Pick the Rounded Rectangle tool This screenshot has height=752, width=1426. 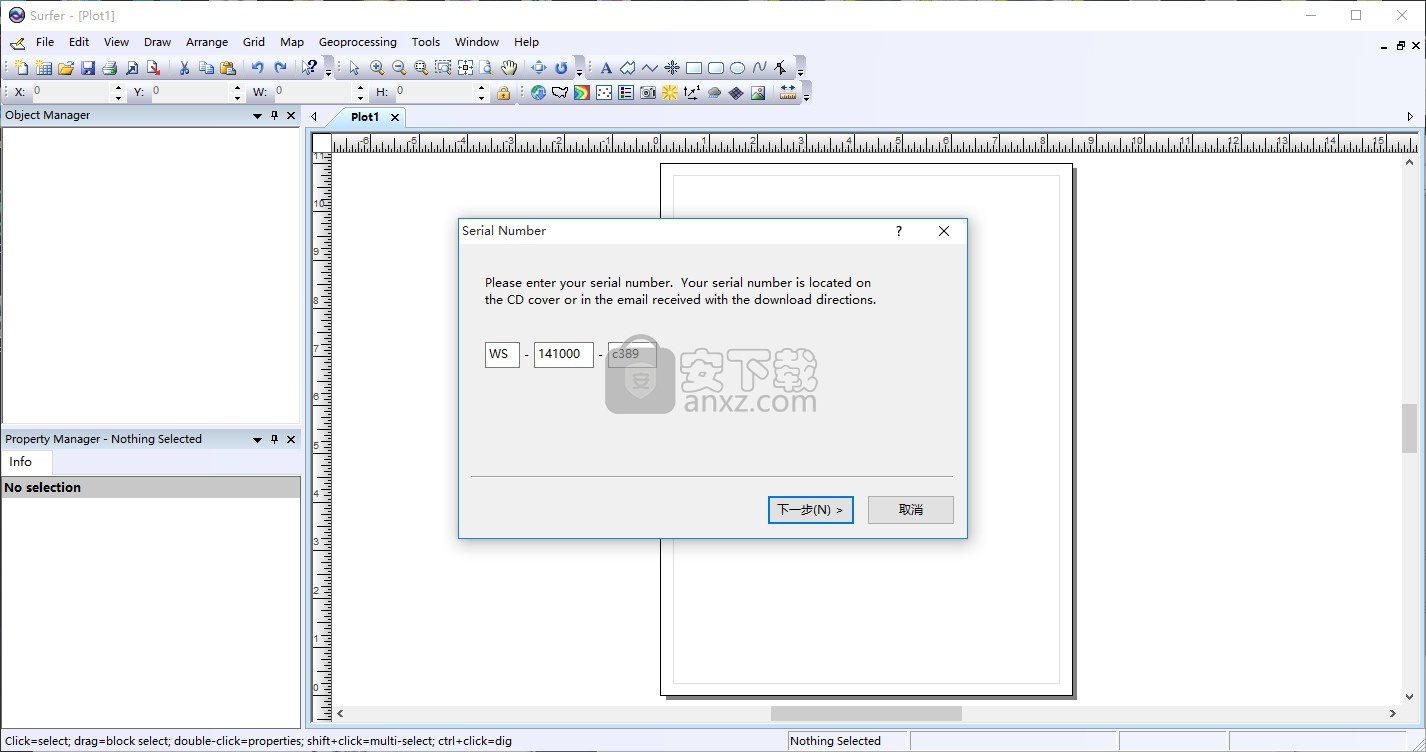(x=716, y=68)
